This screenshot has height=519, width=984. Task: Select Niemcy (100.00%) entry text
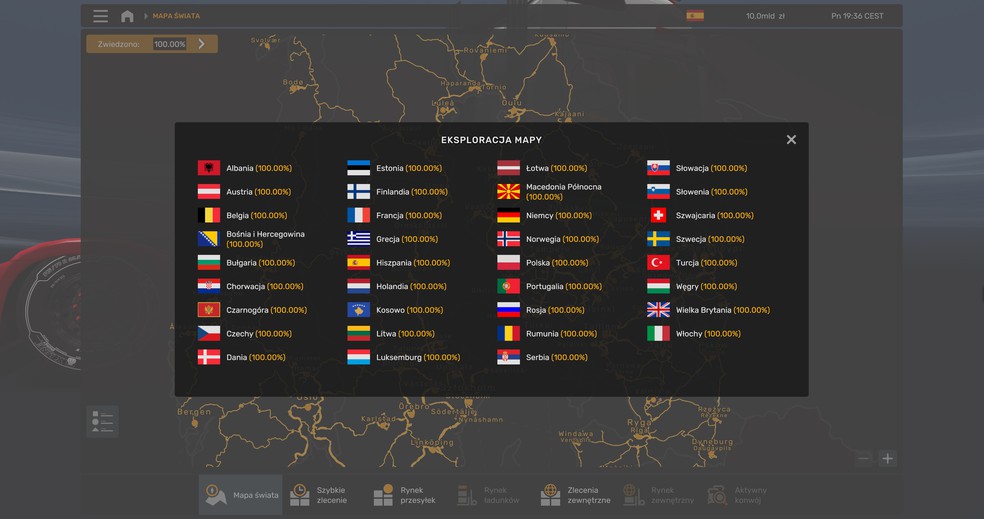tap(559, 216)
